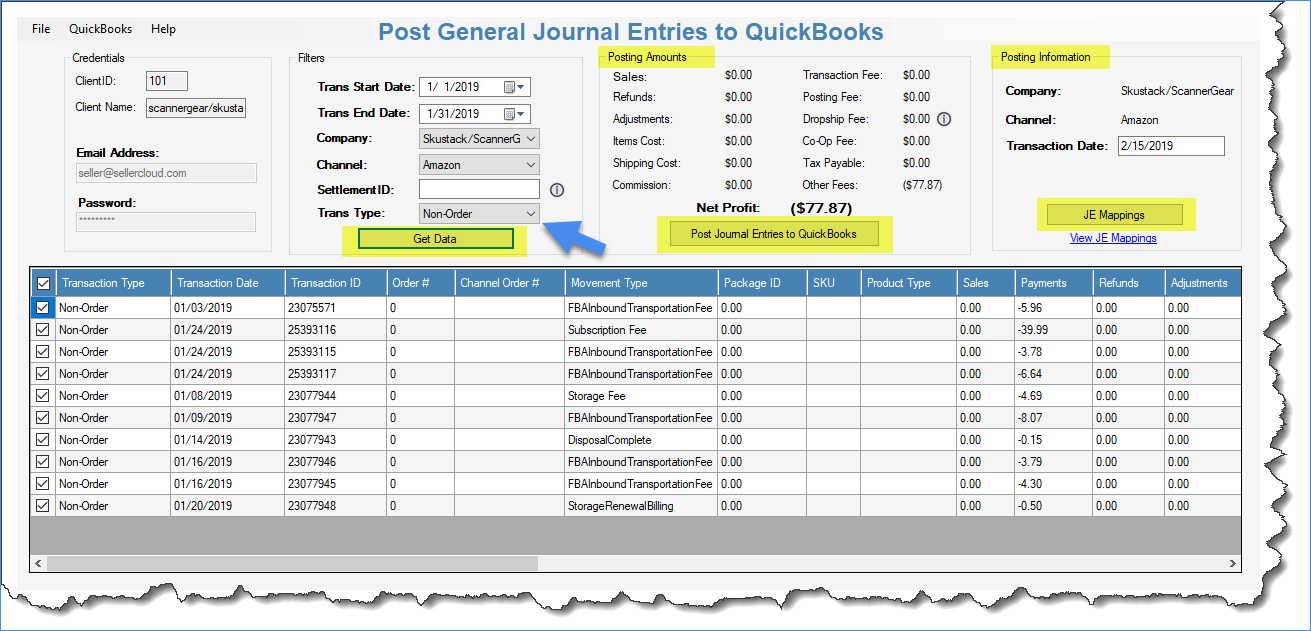Open the Help menu
The width and height of the screenshot is (1311, 631).
[x=163, y=29]
